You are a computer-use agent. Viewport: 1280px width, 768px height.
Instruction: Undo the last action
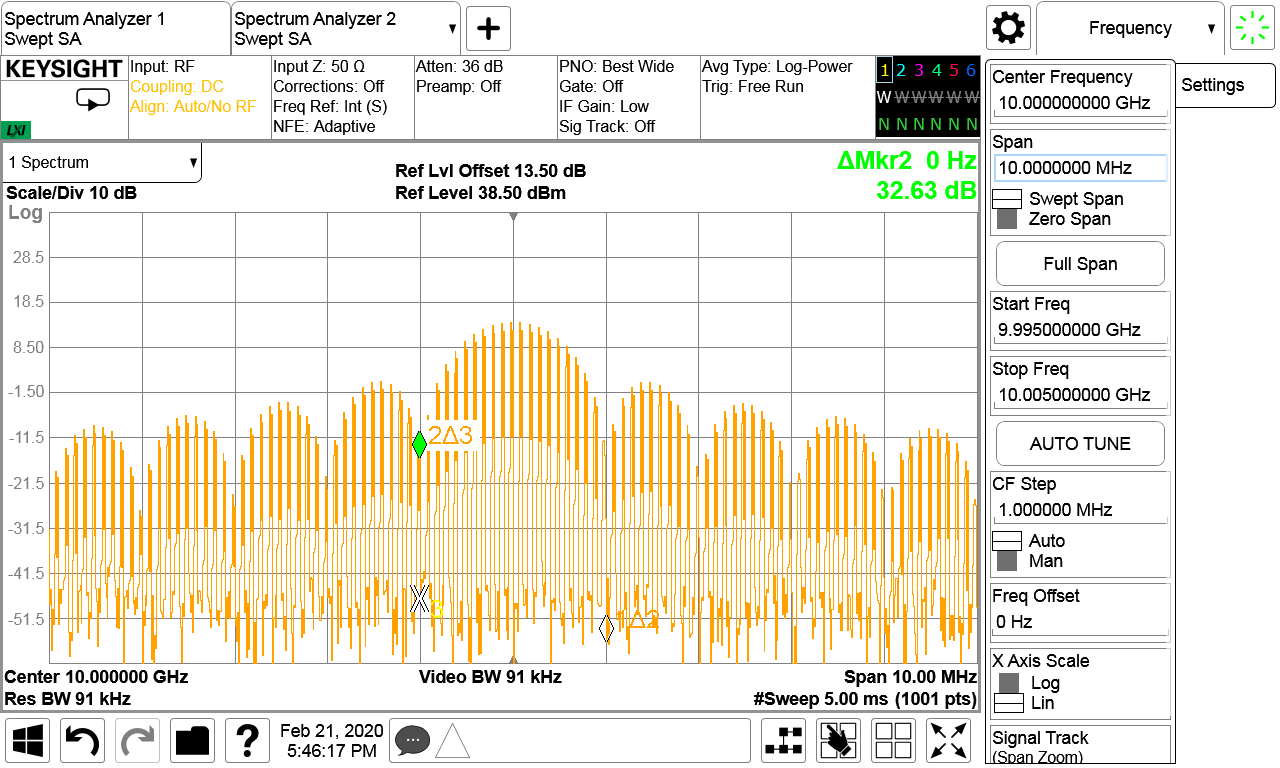pyautogui.click(x=83, y=741)
